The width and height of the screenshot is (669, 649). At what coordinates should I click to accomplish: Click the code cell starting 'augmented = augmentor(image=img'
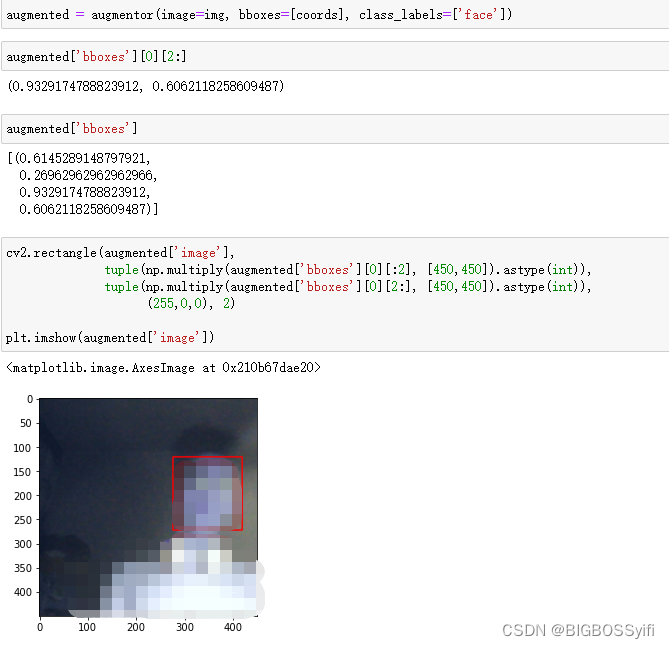(335, 15)
